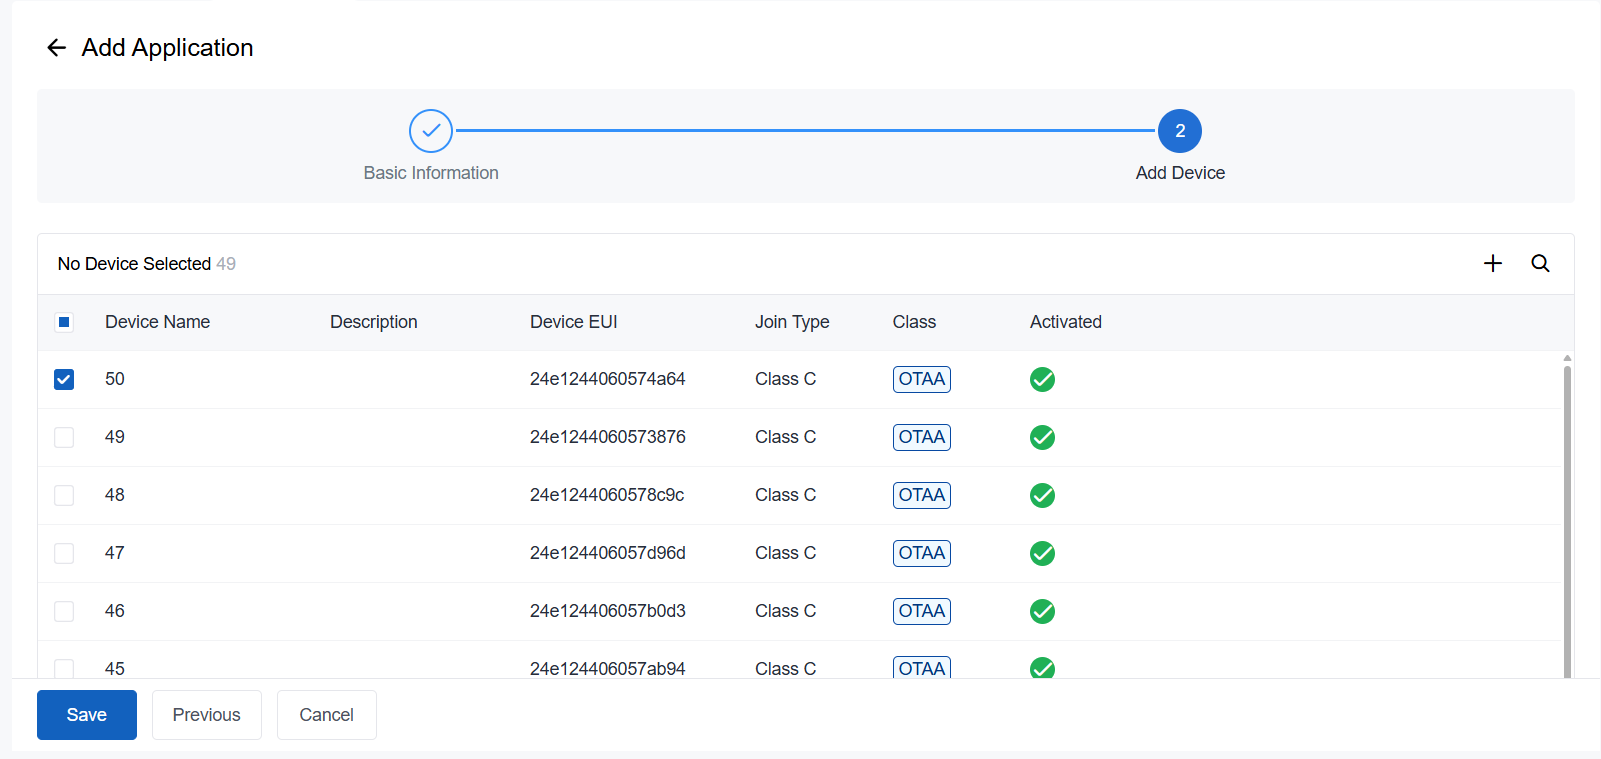Go to the Basic Information step label
The height and width of the screenshot is (759, 1601).
(x=431, y=173)
